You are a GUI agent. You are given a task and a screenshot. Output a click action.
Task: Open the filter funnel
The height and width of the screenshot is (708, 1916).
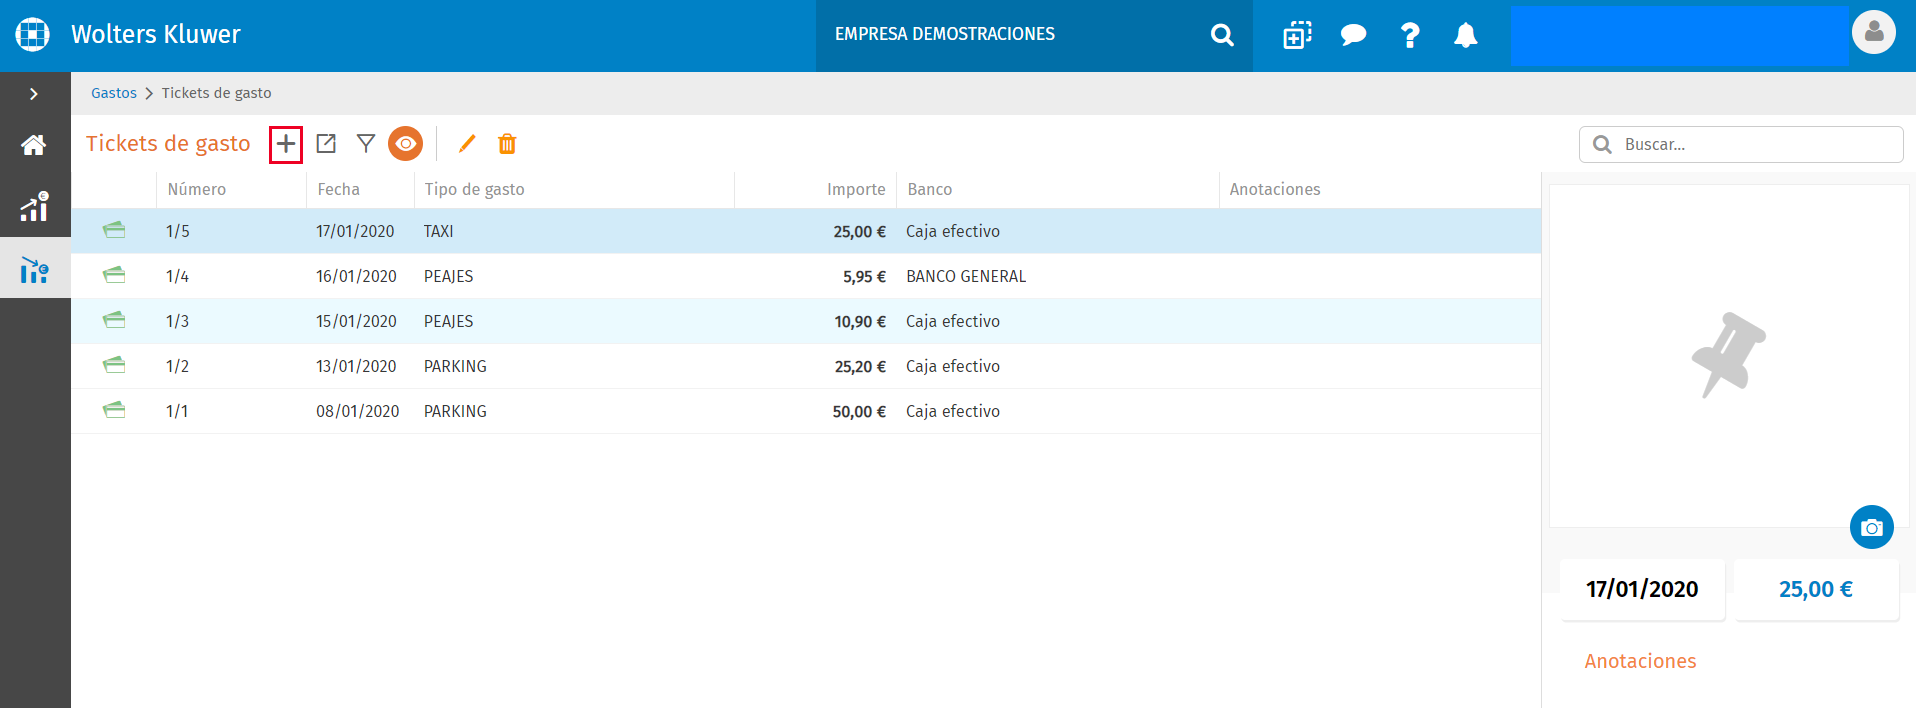366,144
